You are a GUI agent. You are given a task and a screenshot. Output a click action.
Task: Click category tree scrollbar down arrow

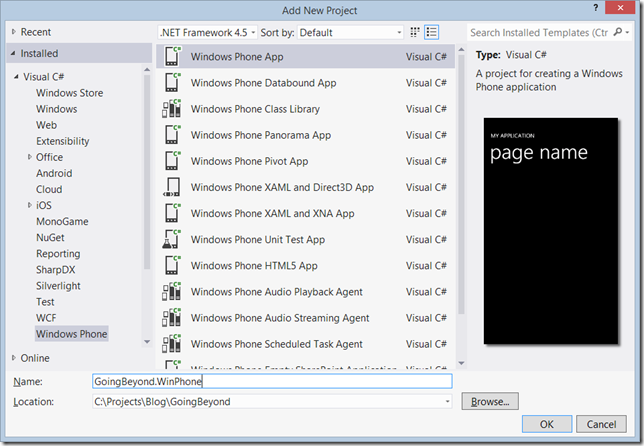[x=147, y=342]
